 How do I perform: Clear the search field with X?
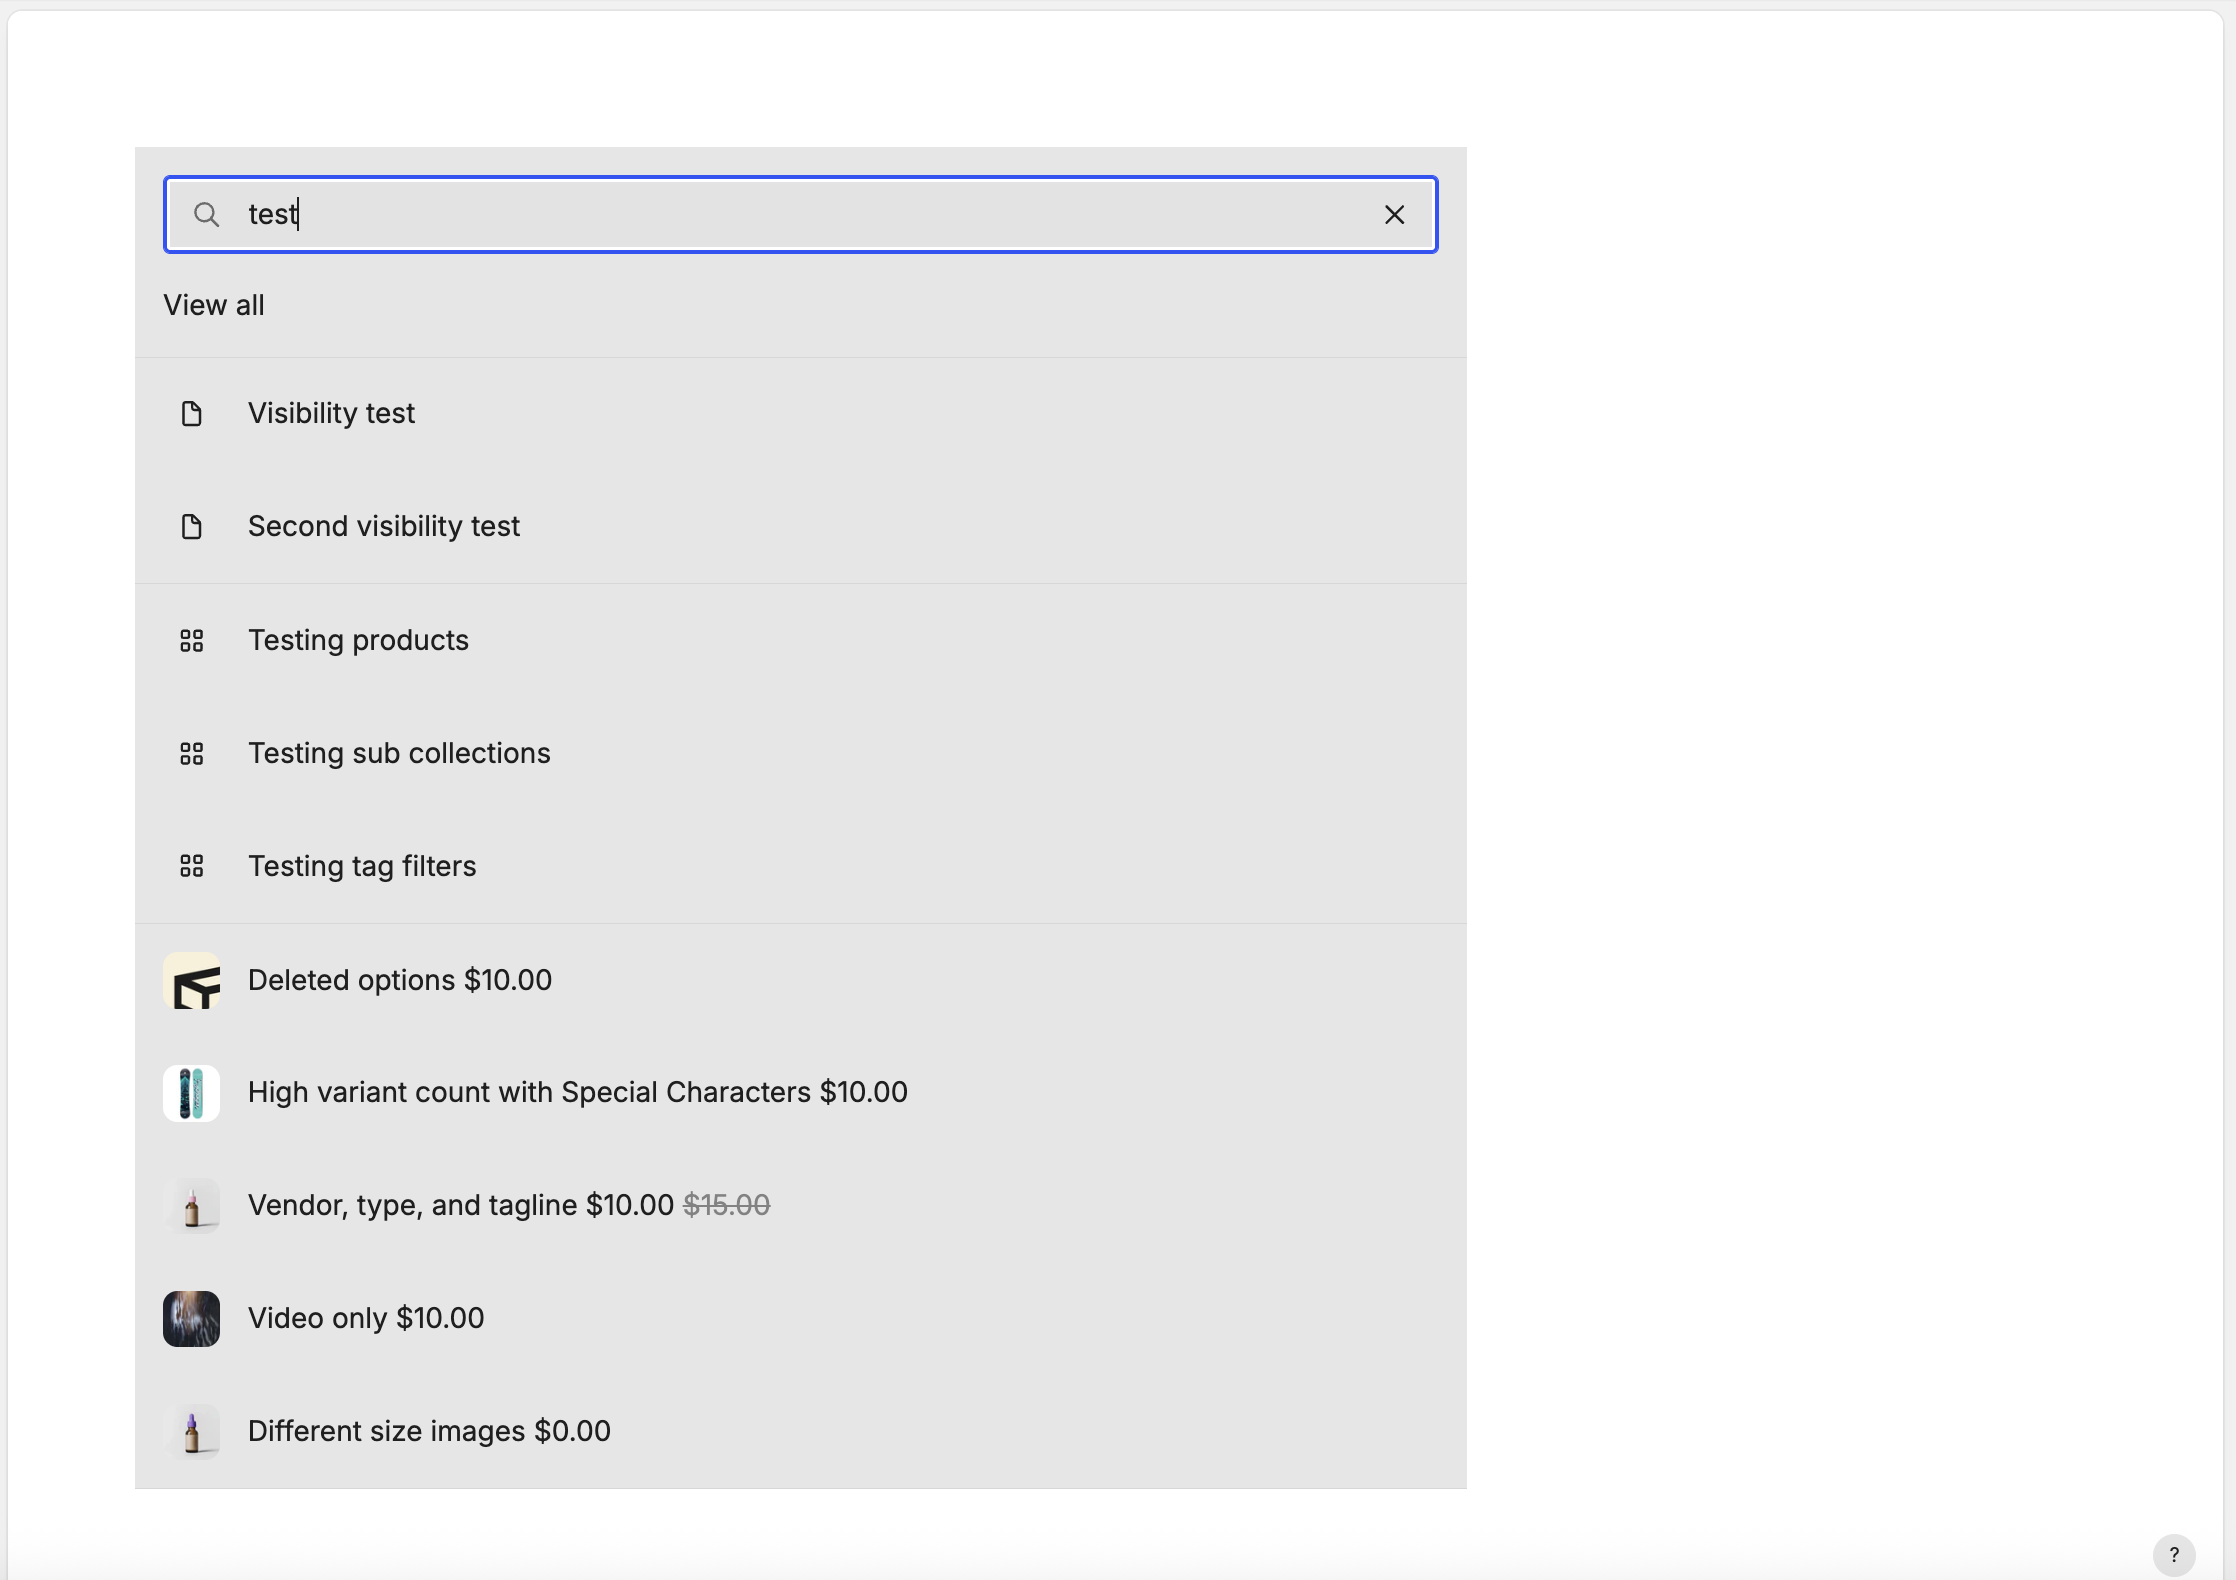[1394, 214]
